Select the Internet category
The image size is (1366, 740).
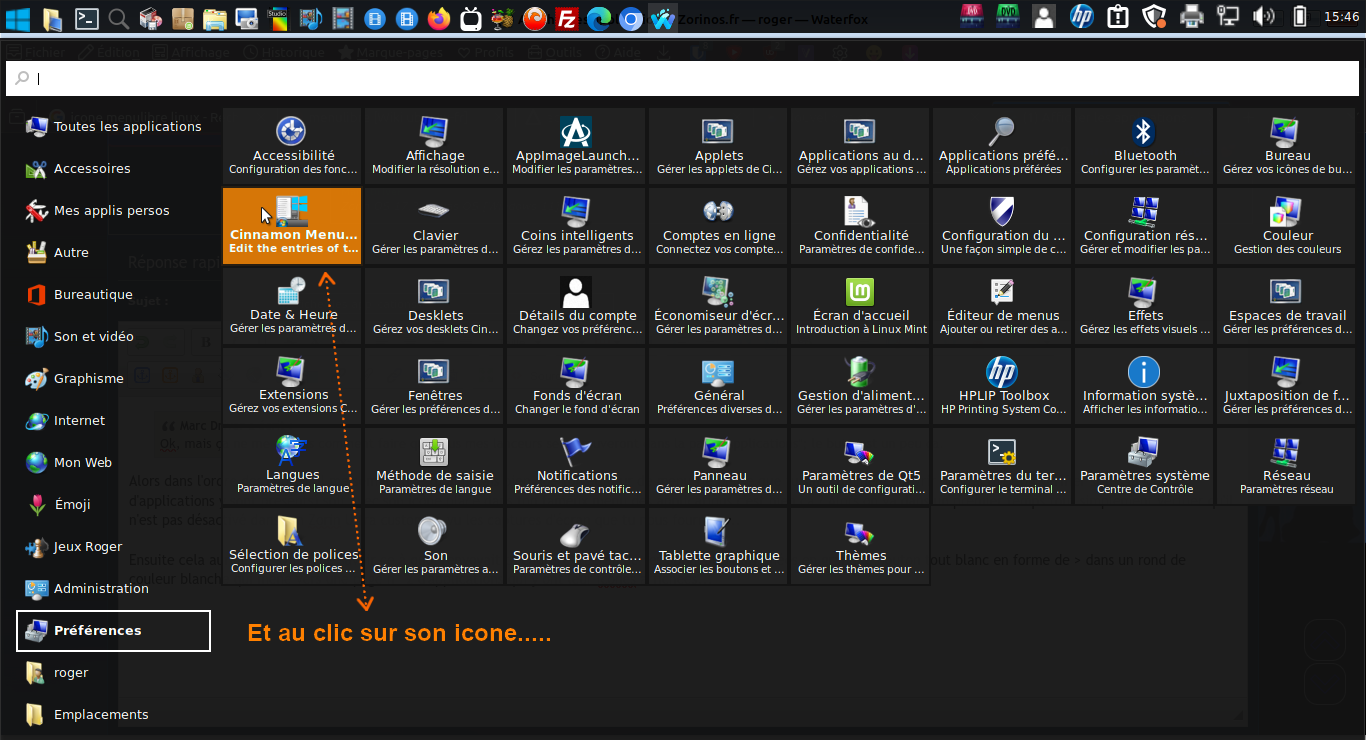pos(78,421)
